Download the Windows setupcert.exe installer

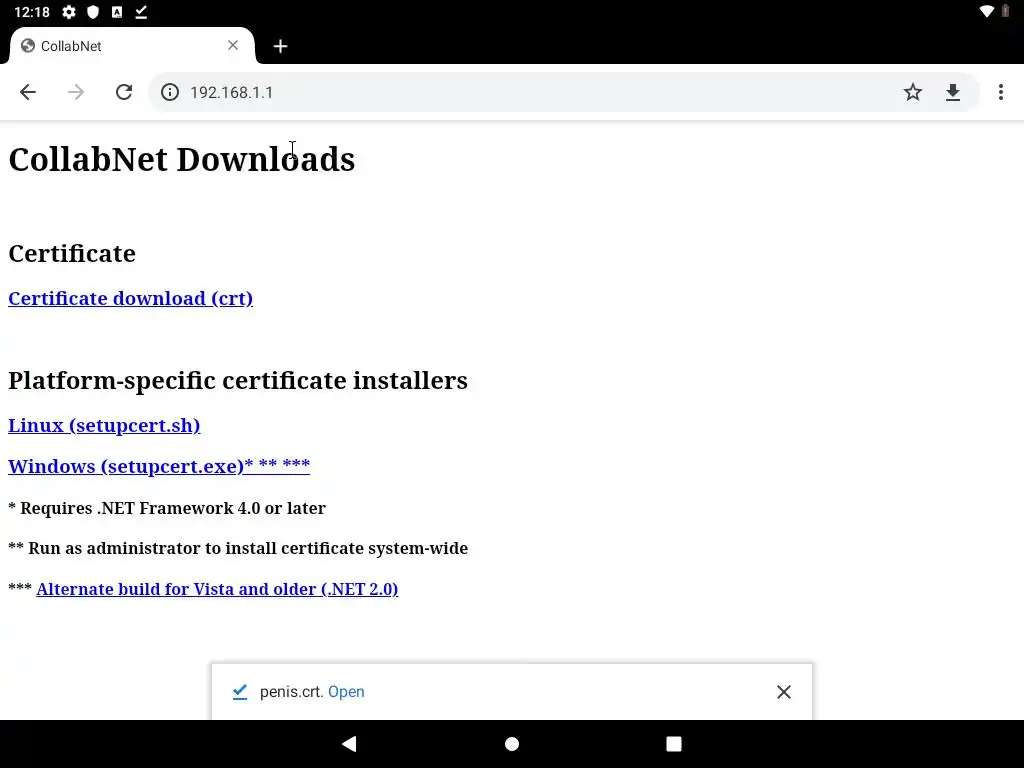pyautogui.click(x=159, y=466)
